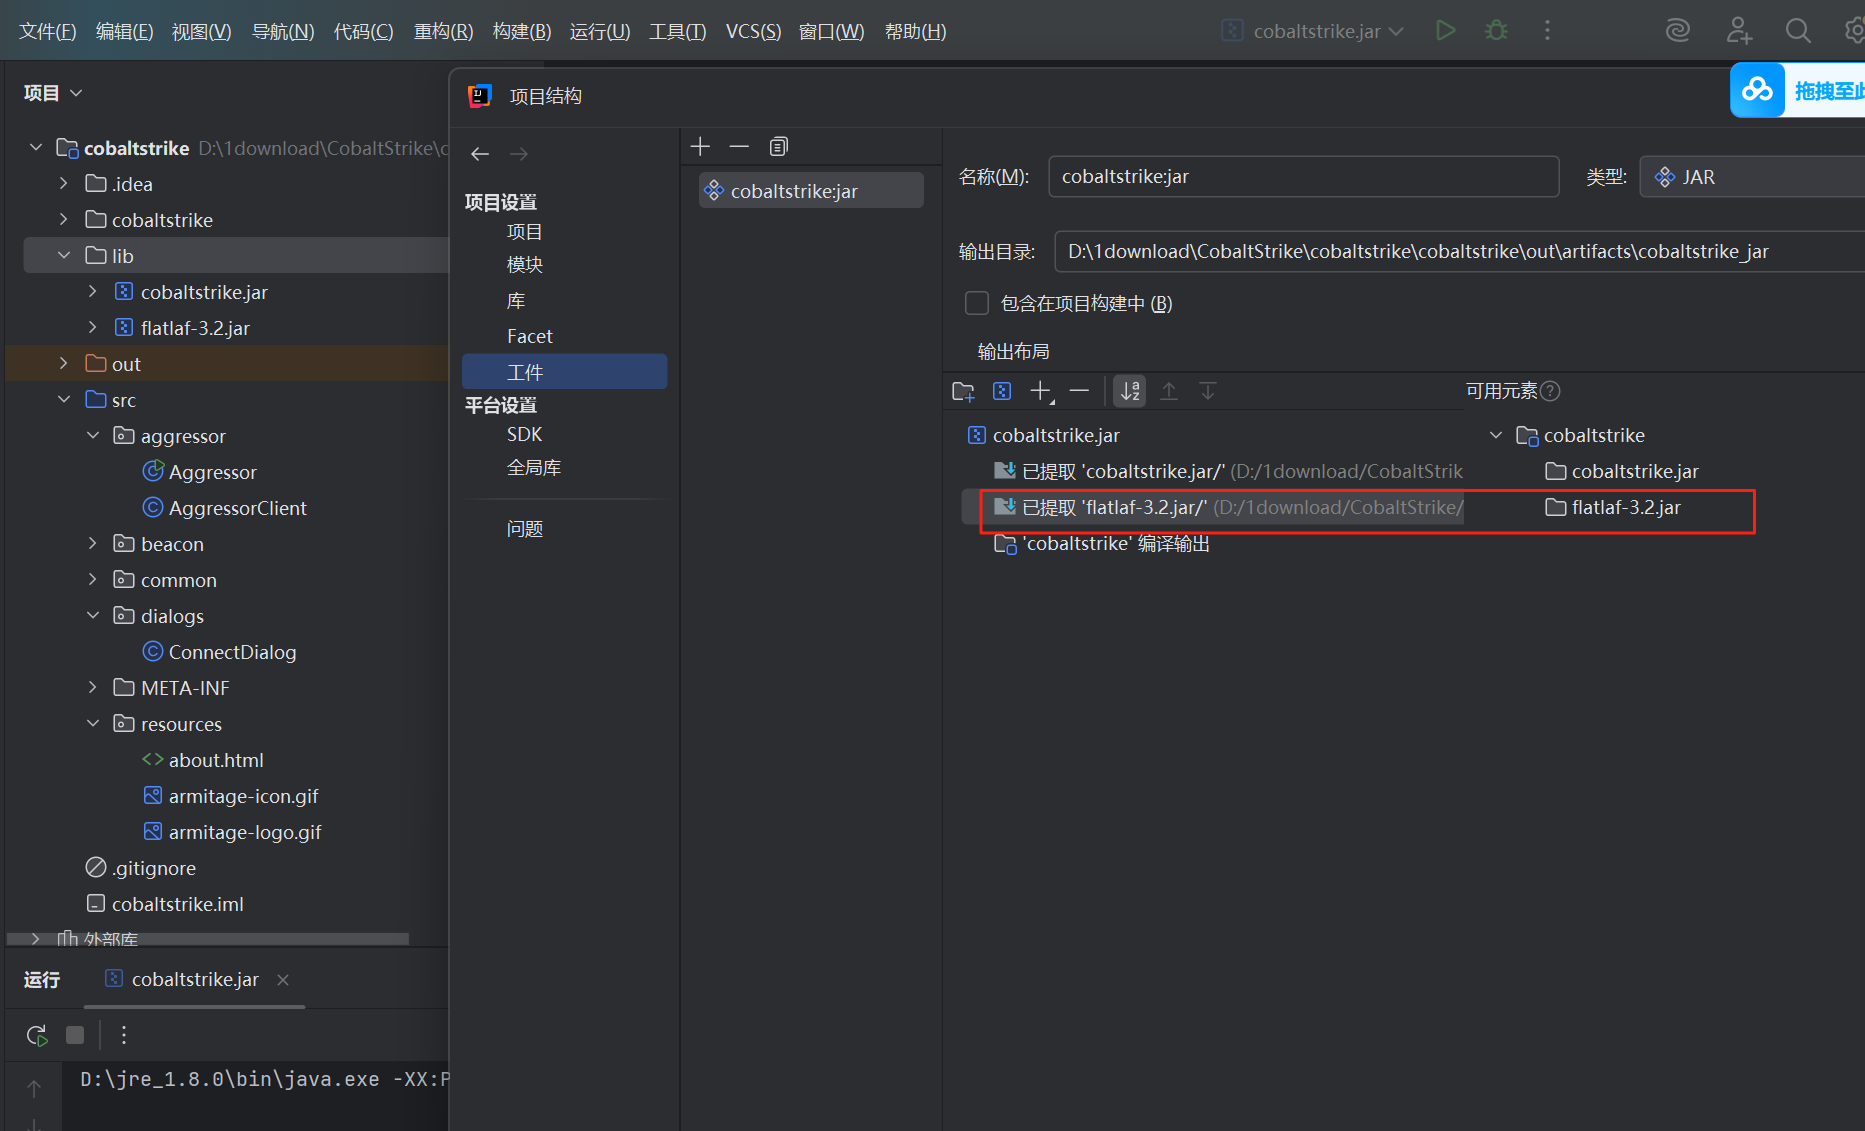Create directory in output layout

pos(963,391)
